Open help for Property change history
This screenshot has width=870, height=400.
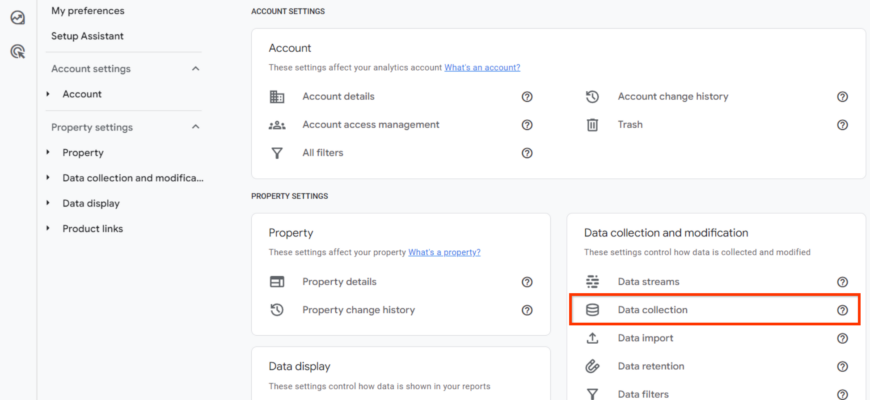pyautogui.click(x=527, y=310)
